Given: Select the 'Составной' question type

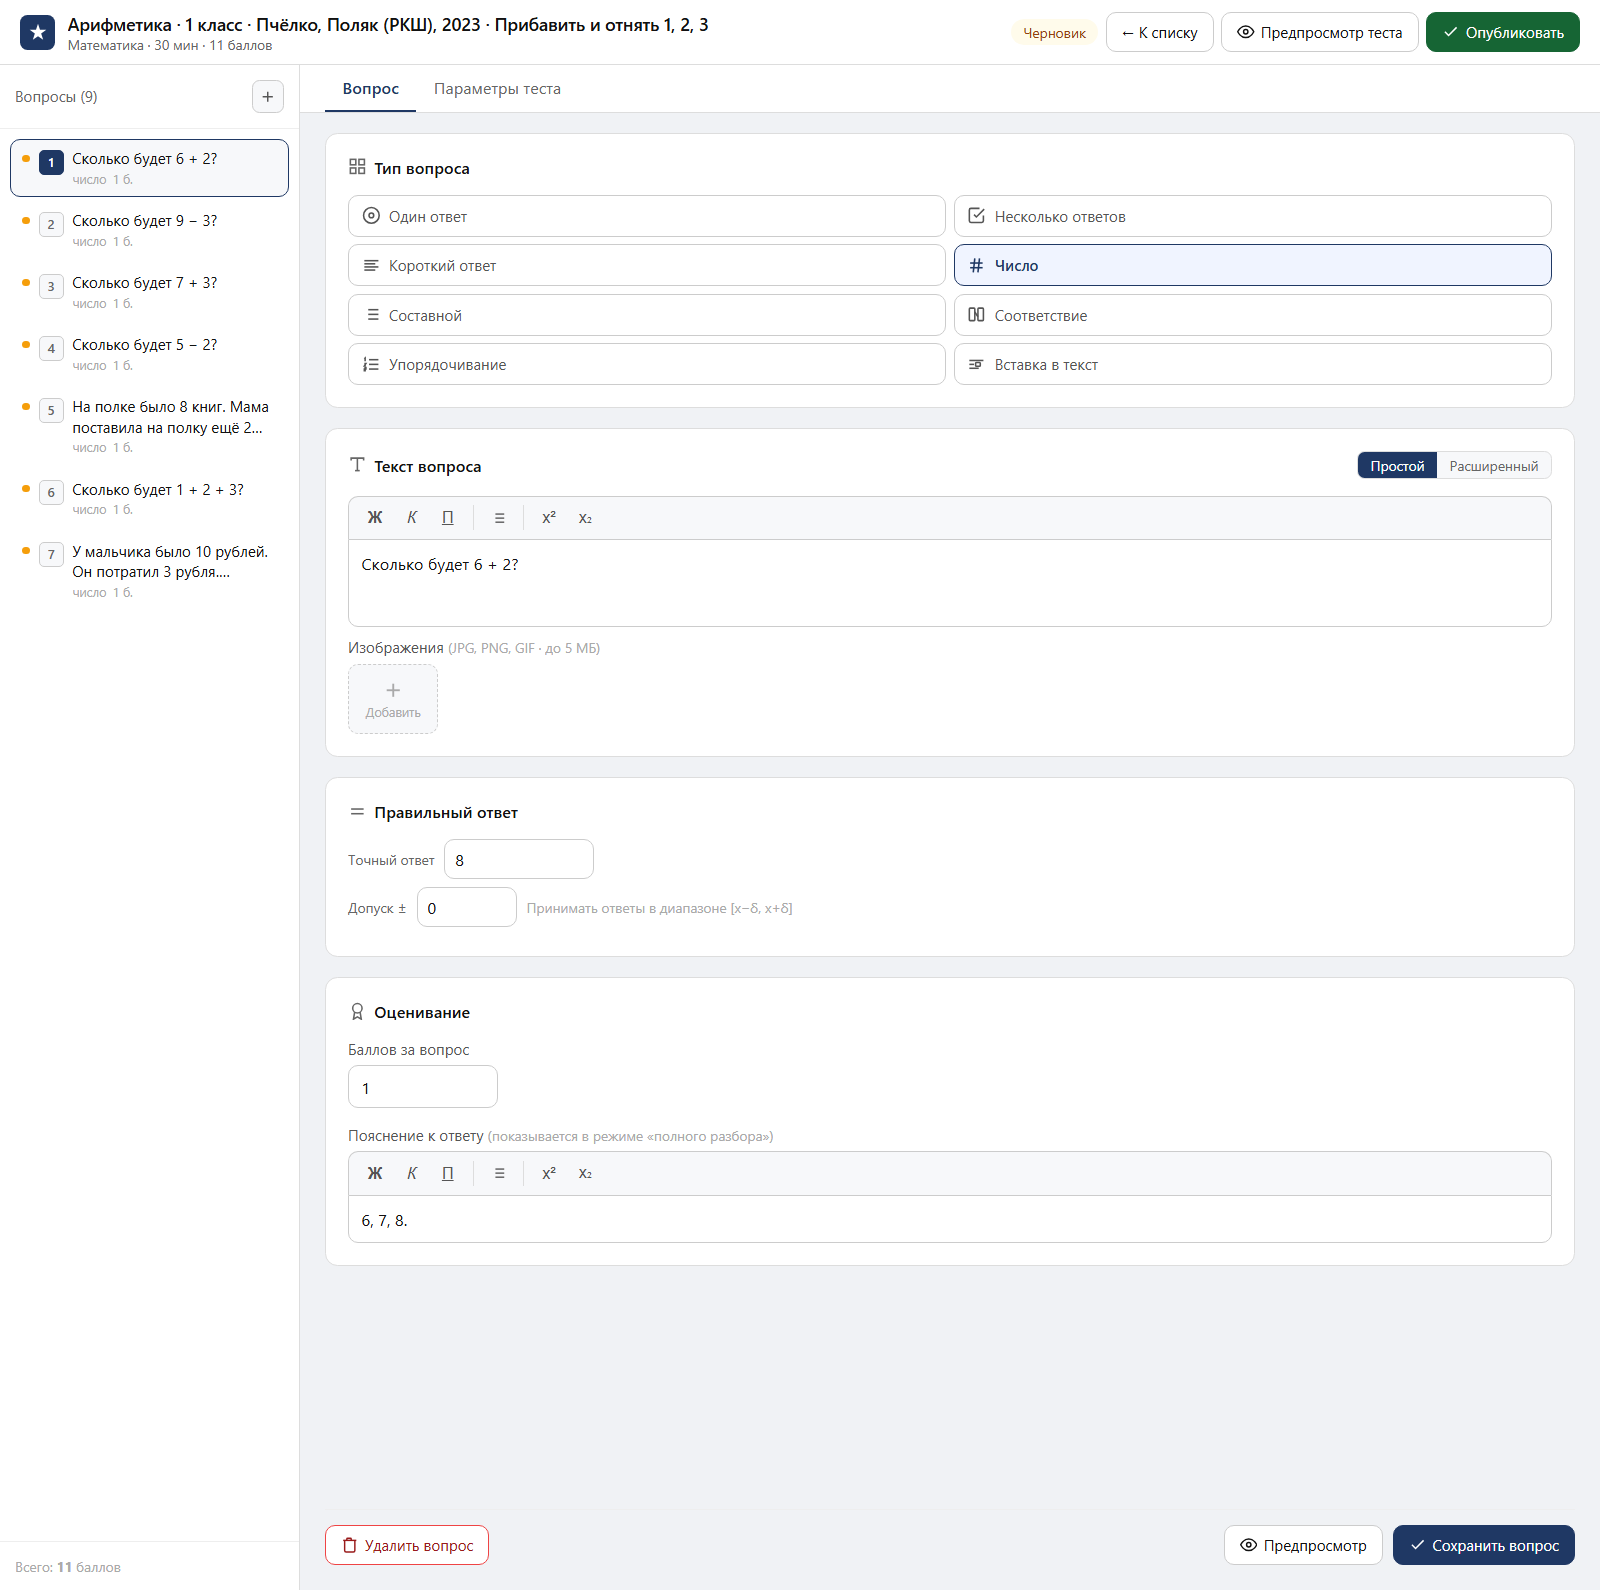Looking at the screenshot, I should [x=647, y=315].
